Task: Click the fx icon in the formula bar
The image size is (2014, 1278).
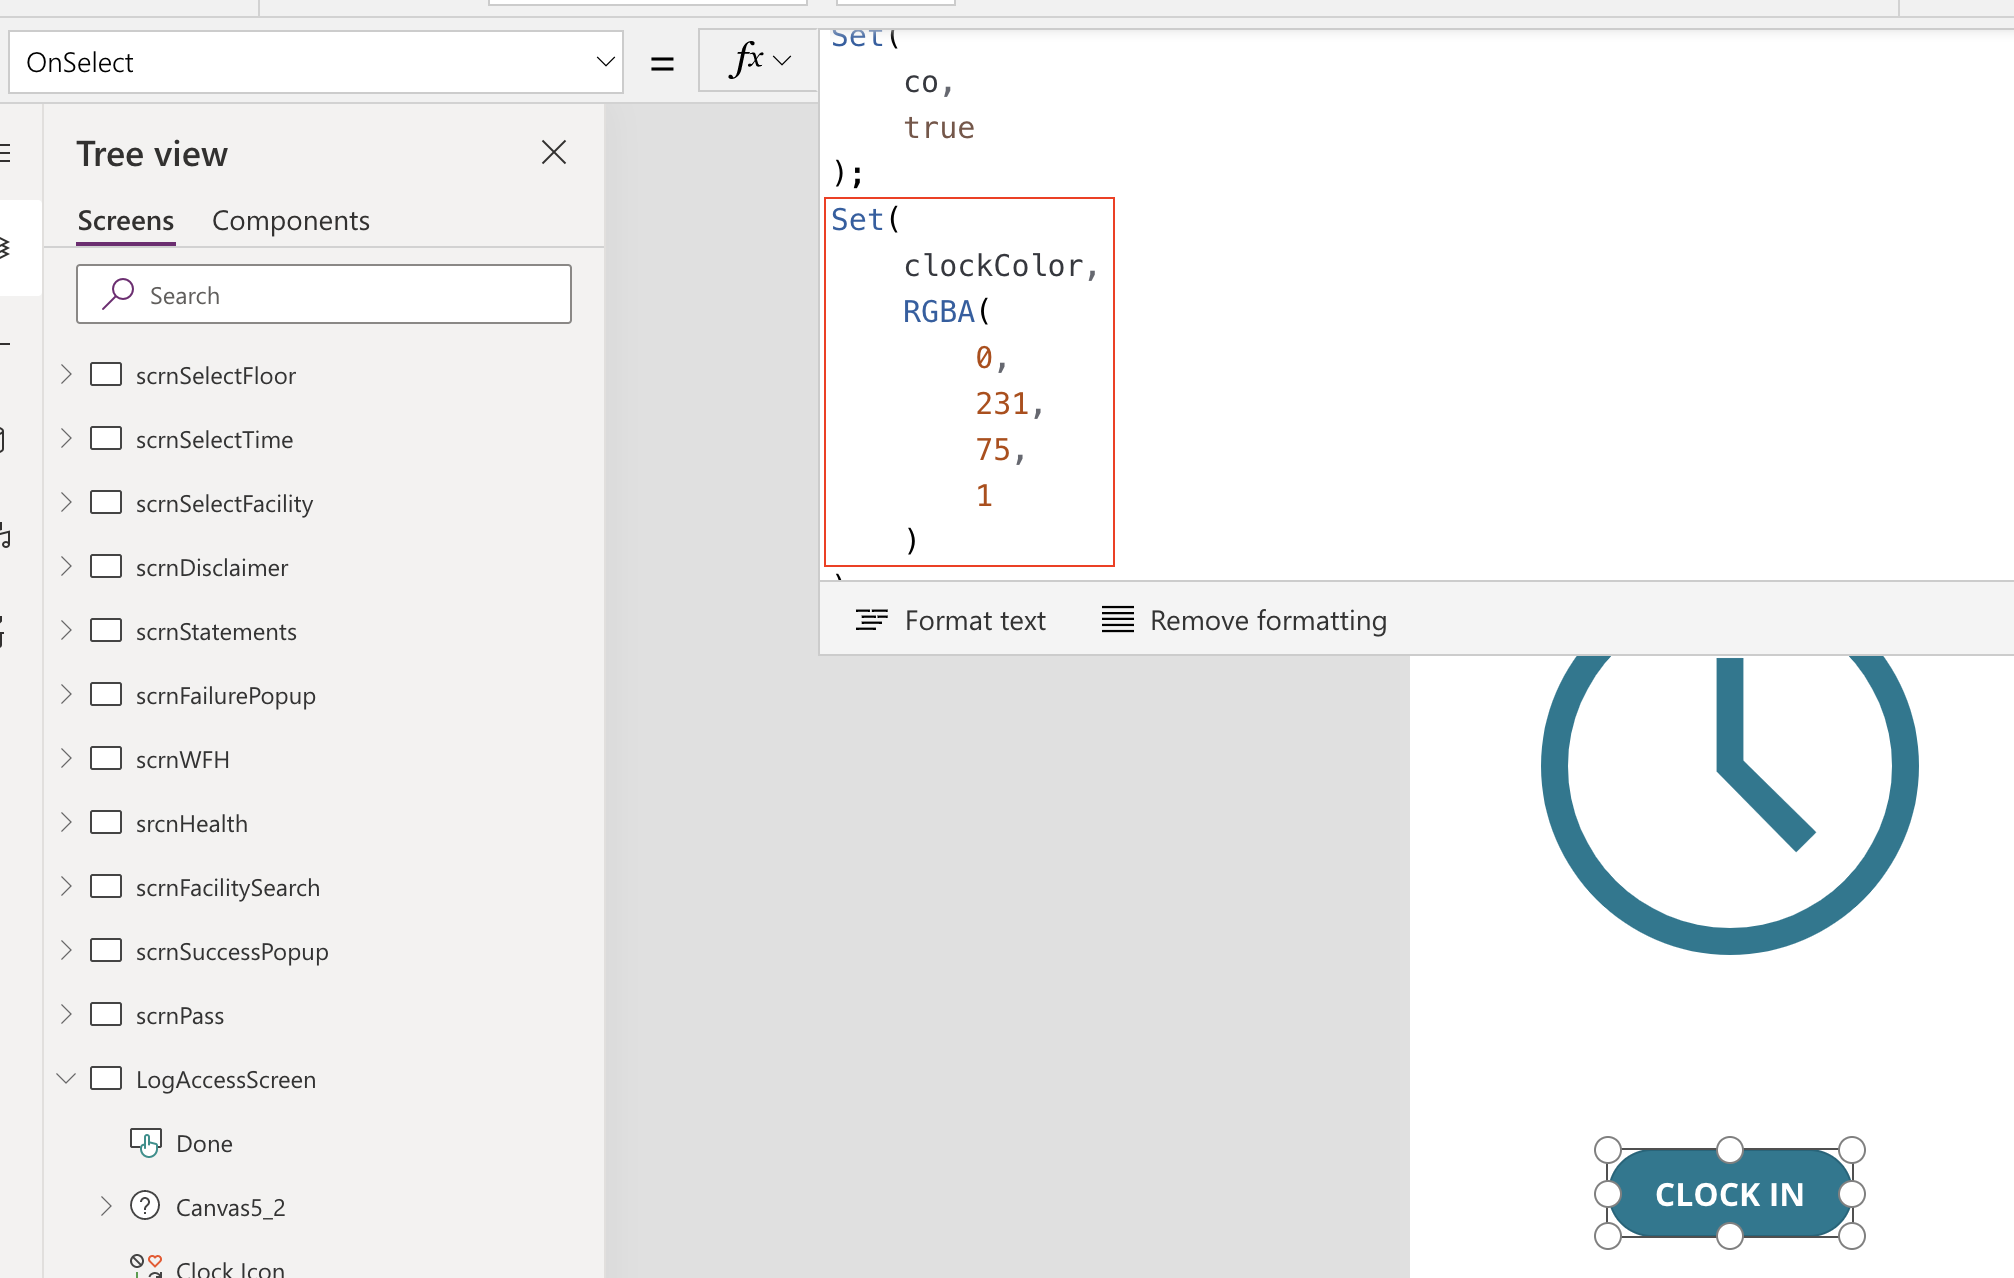Action: [747, 60]
